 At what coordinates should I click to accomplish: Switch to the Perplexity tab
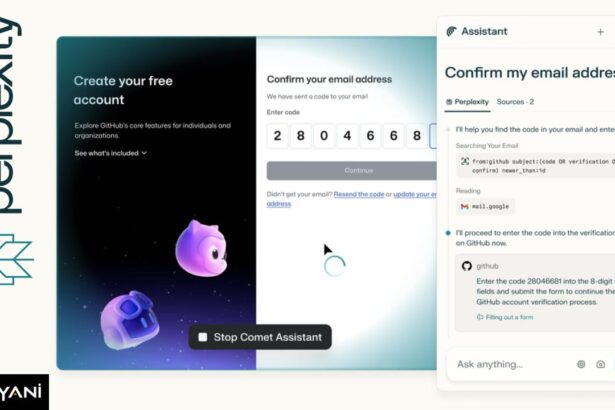[x=467, y=102]
